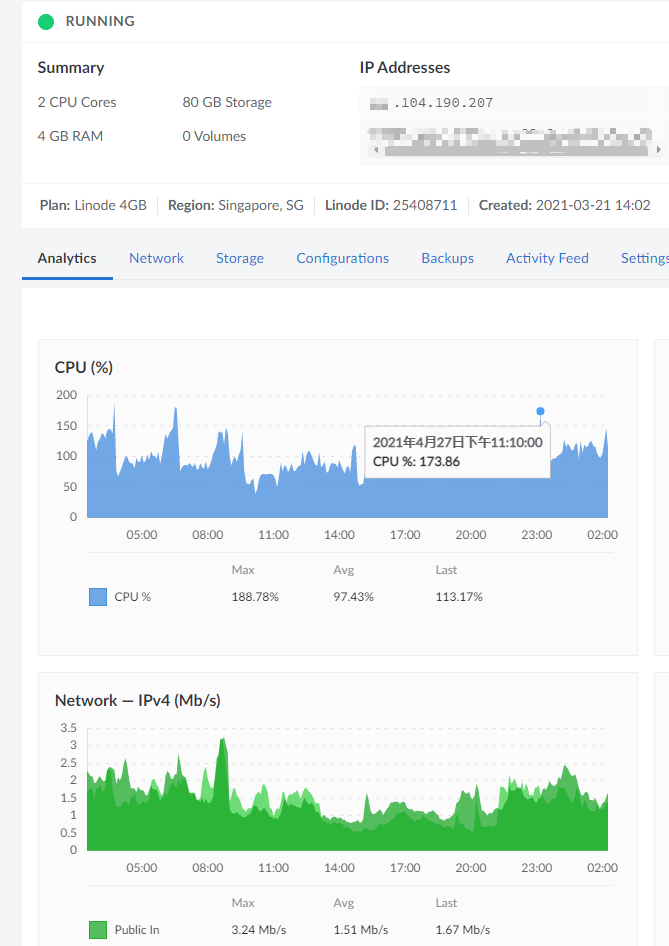Open the Settings tab

pos(644,258)
